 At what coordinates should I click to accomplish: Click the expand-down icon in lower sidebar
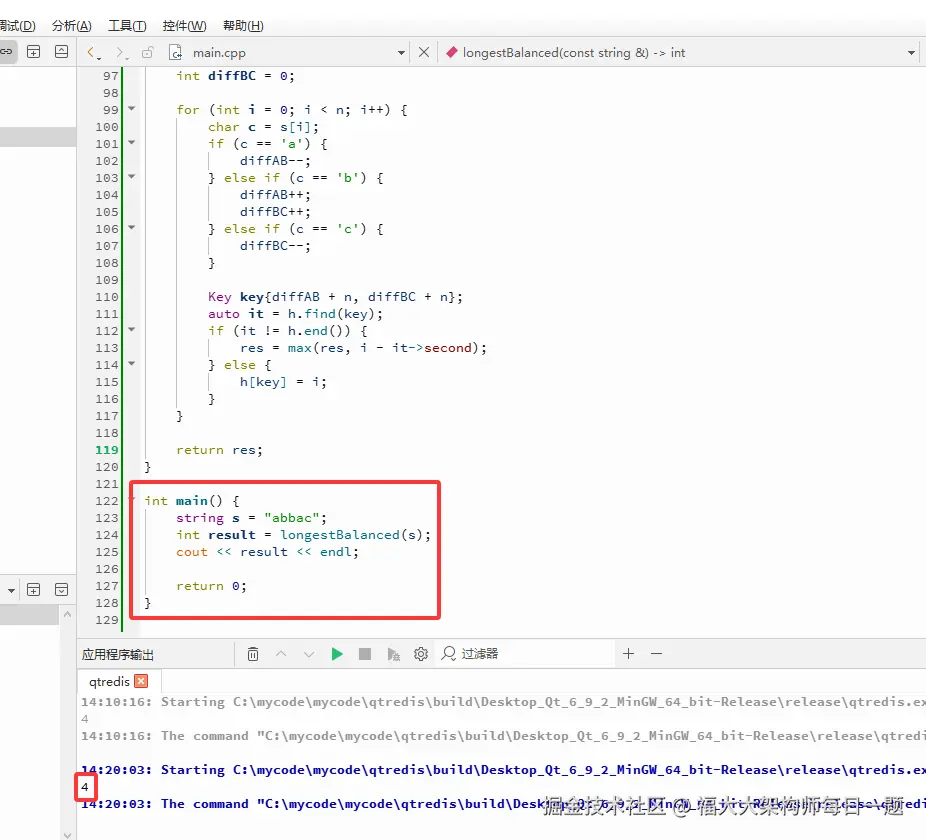(x=61, y=590)
